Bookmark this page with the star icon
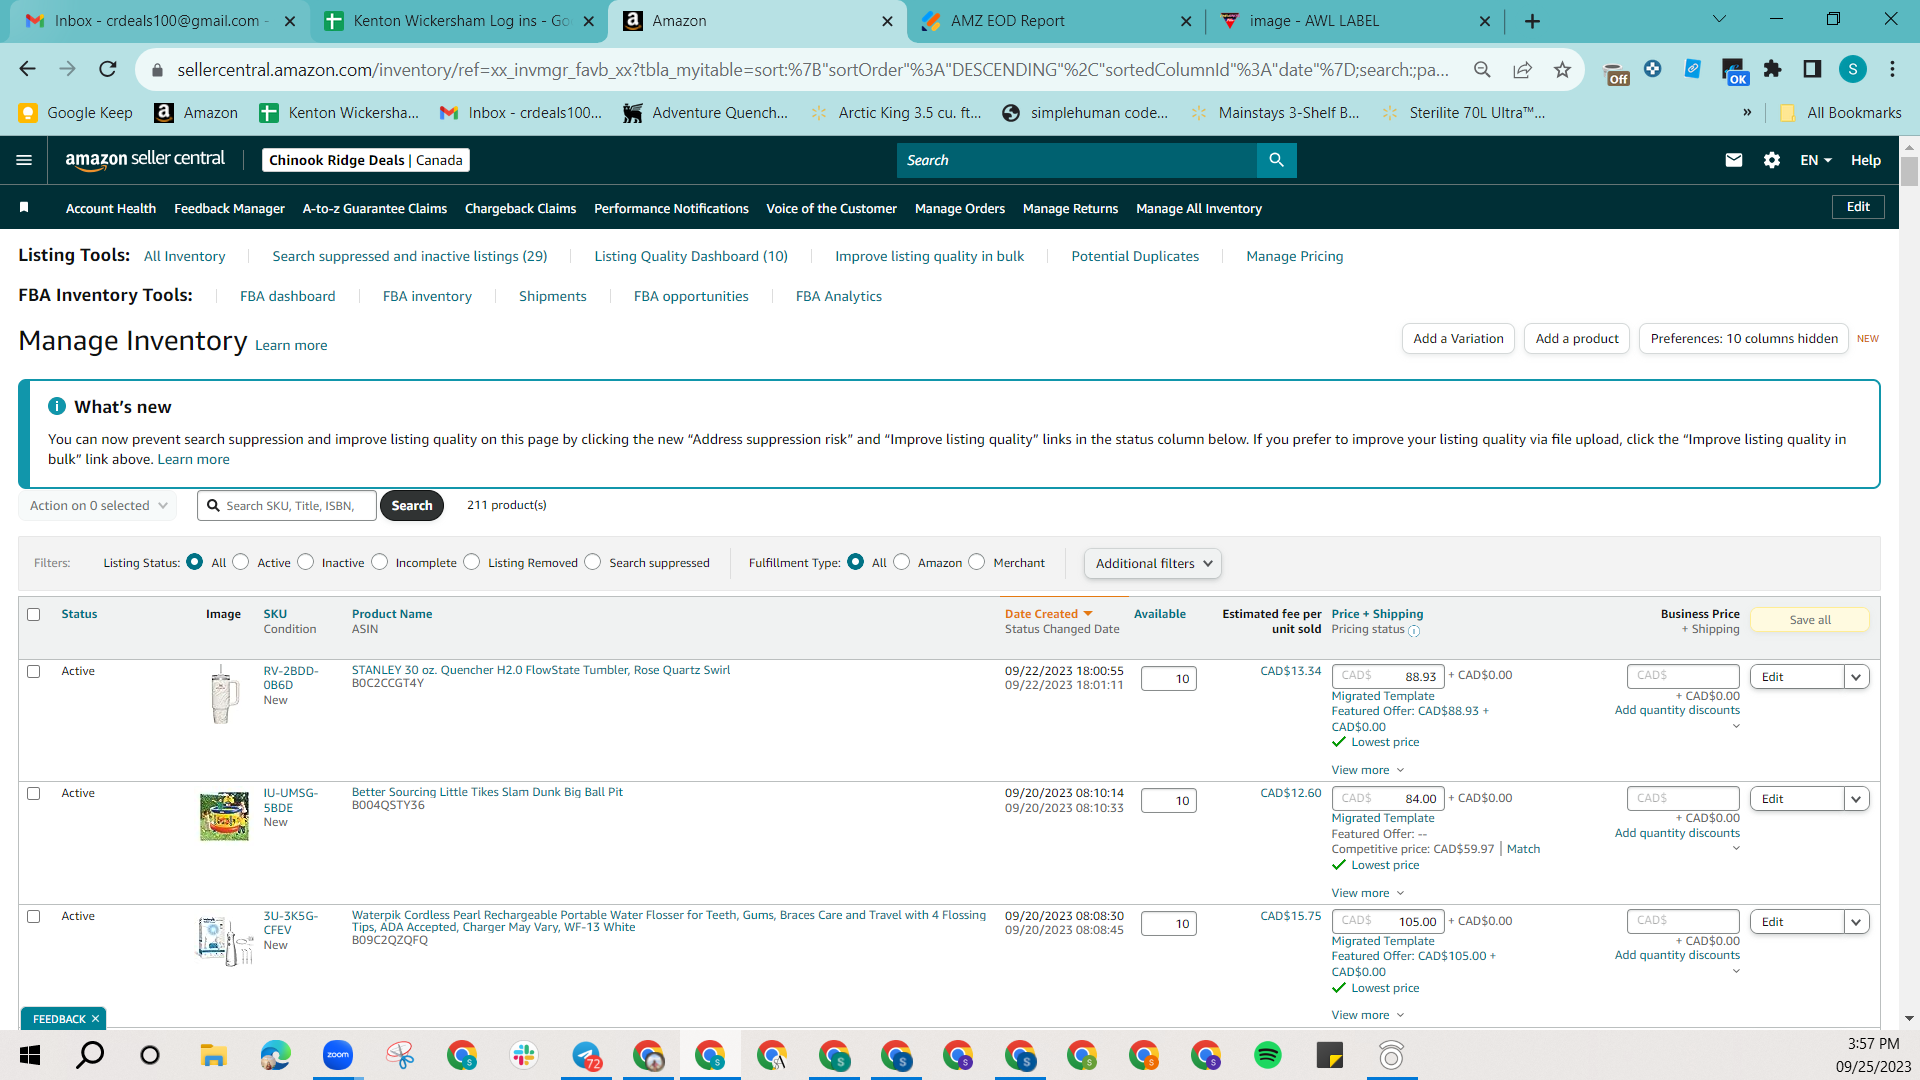 (x=1562, y=69)
